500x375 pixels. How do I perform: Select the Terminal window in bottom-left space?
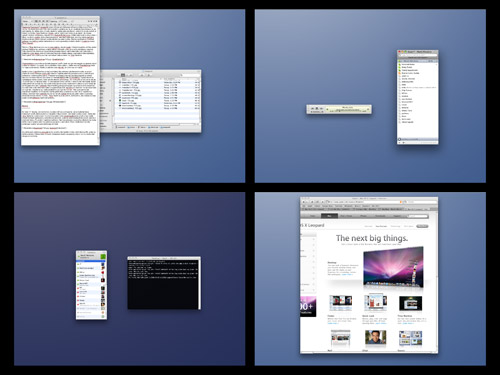pos(164,283)
